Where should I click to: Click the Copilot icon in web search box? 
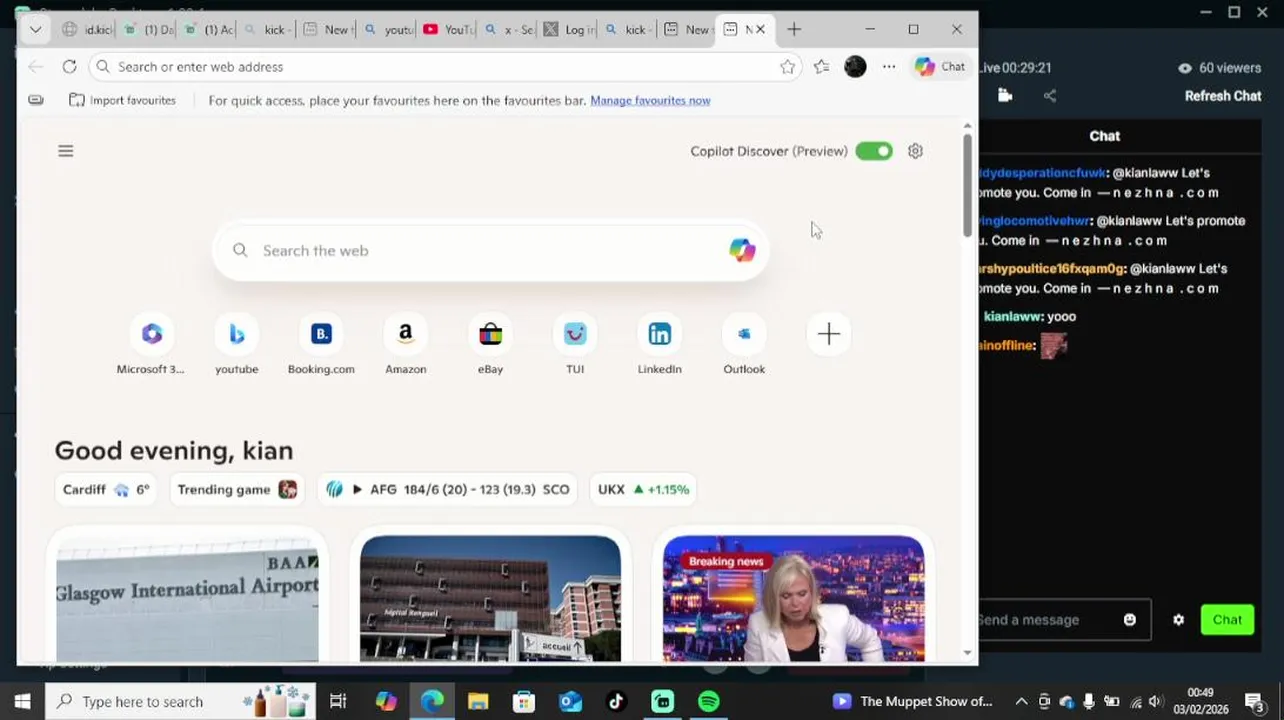tap(742, 250)
